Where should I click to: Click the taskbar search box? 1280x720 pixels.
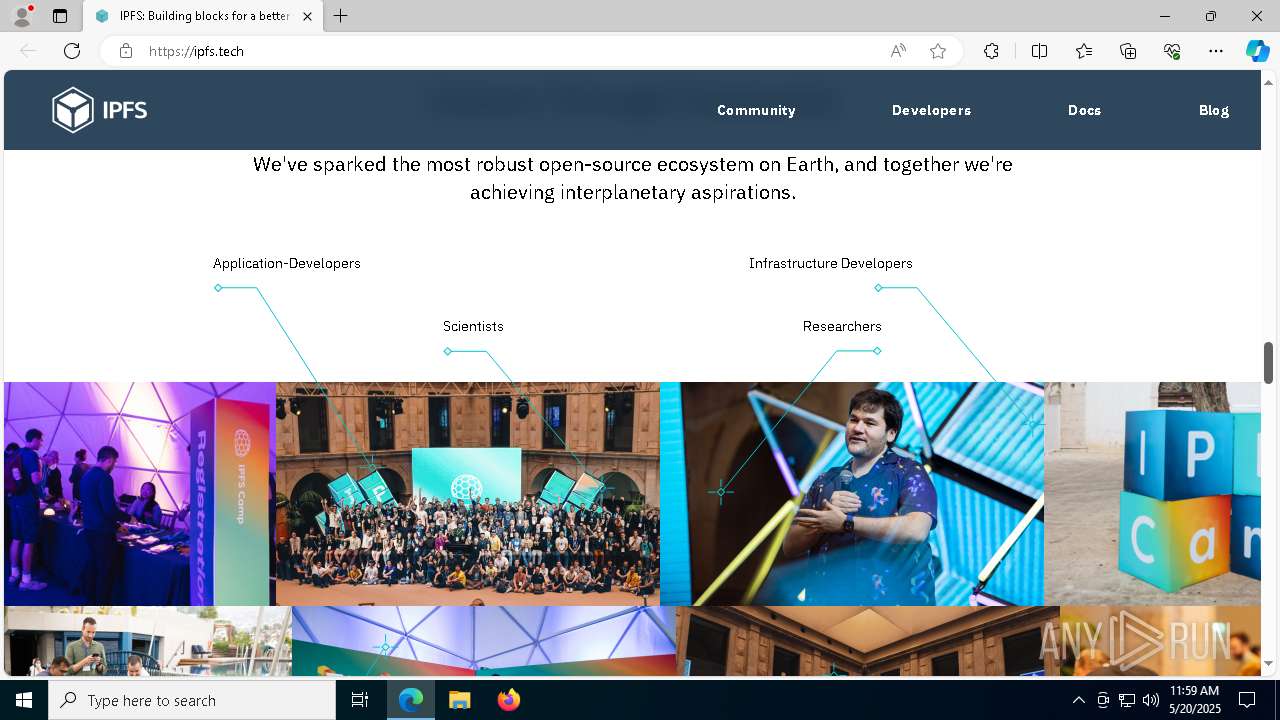point(192,700)
